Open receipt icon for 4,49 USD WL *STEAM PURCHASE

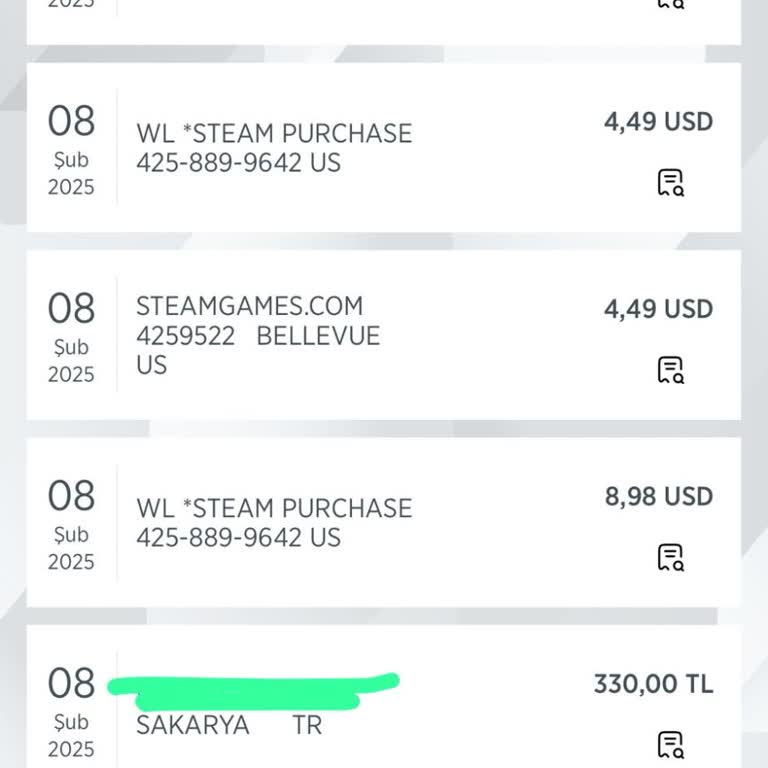(x=670, y=183)
